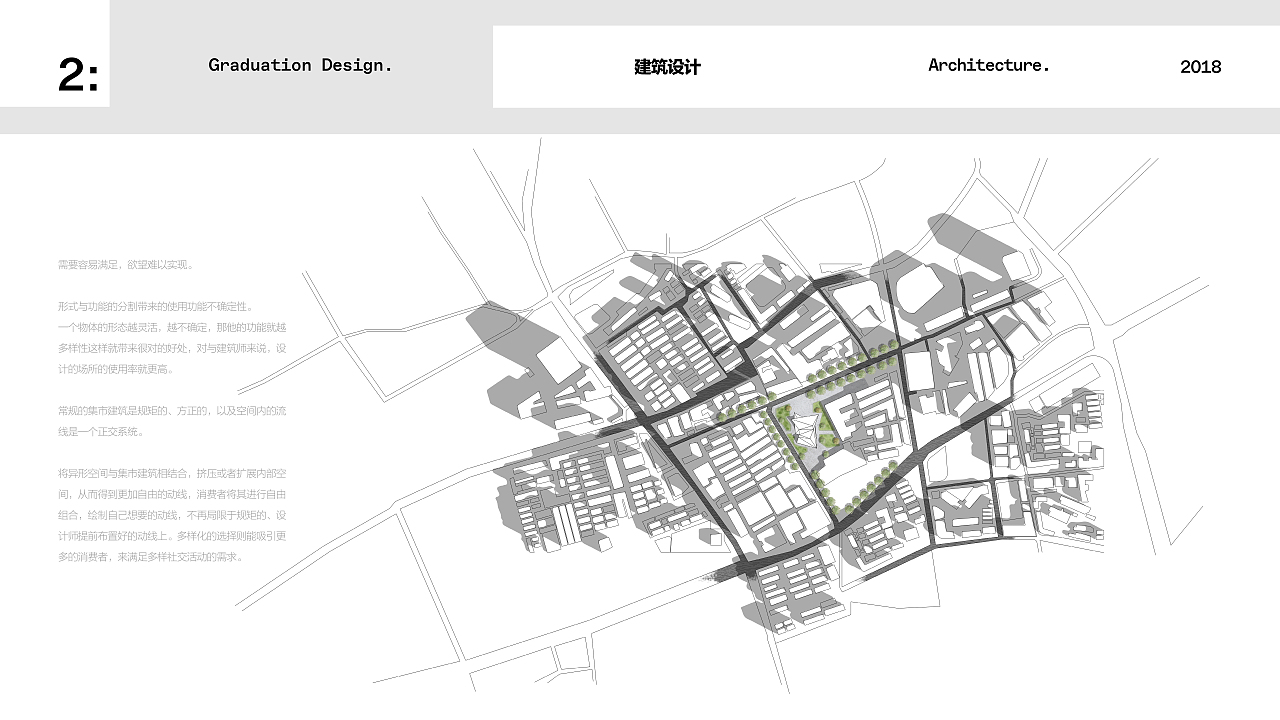Image resolution: width=1280 pixels, height=720 pixels.
Task: Click the line "多的消费者，来满足多样社交活动的需求。"
Action: point(151,557)
